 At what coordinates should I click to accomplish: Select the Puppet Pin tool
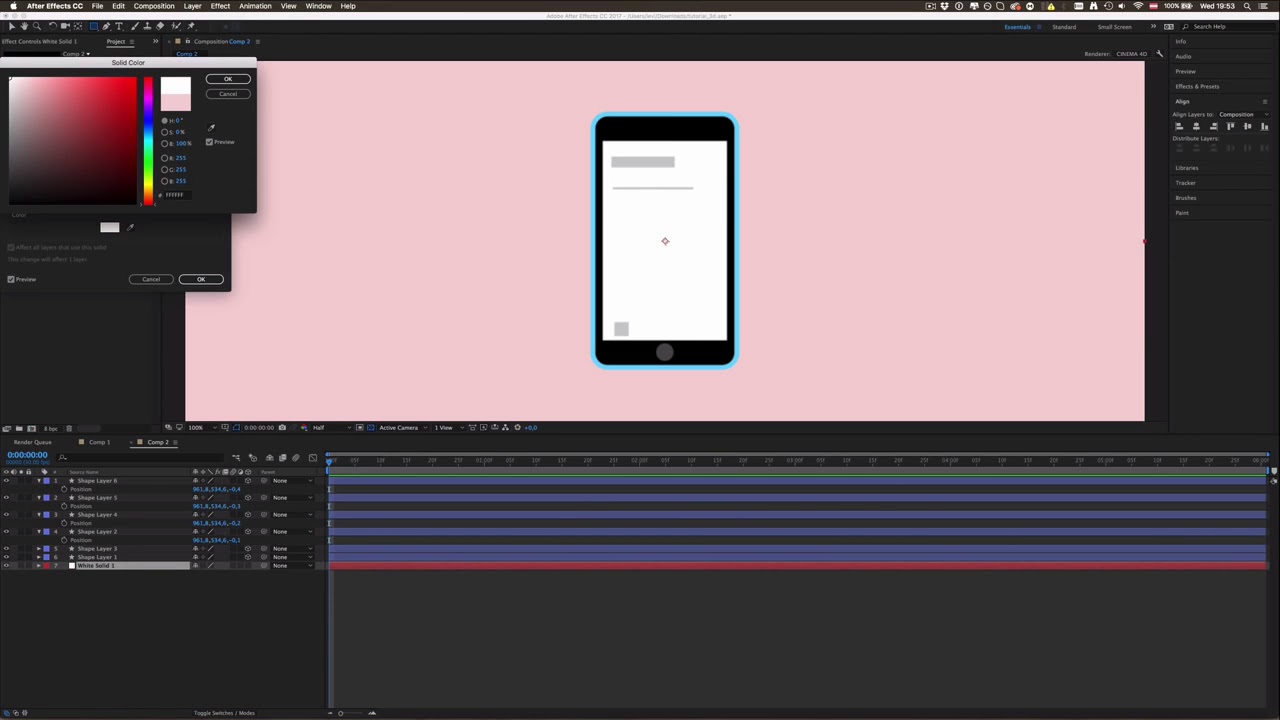tap(191, 26)
